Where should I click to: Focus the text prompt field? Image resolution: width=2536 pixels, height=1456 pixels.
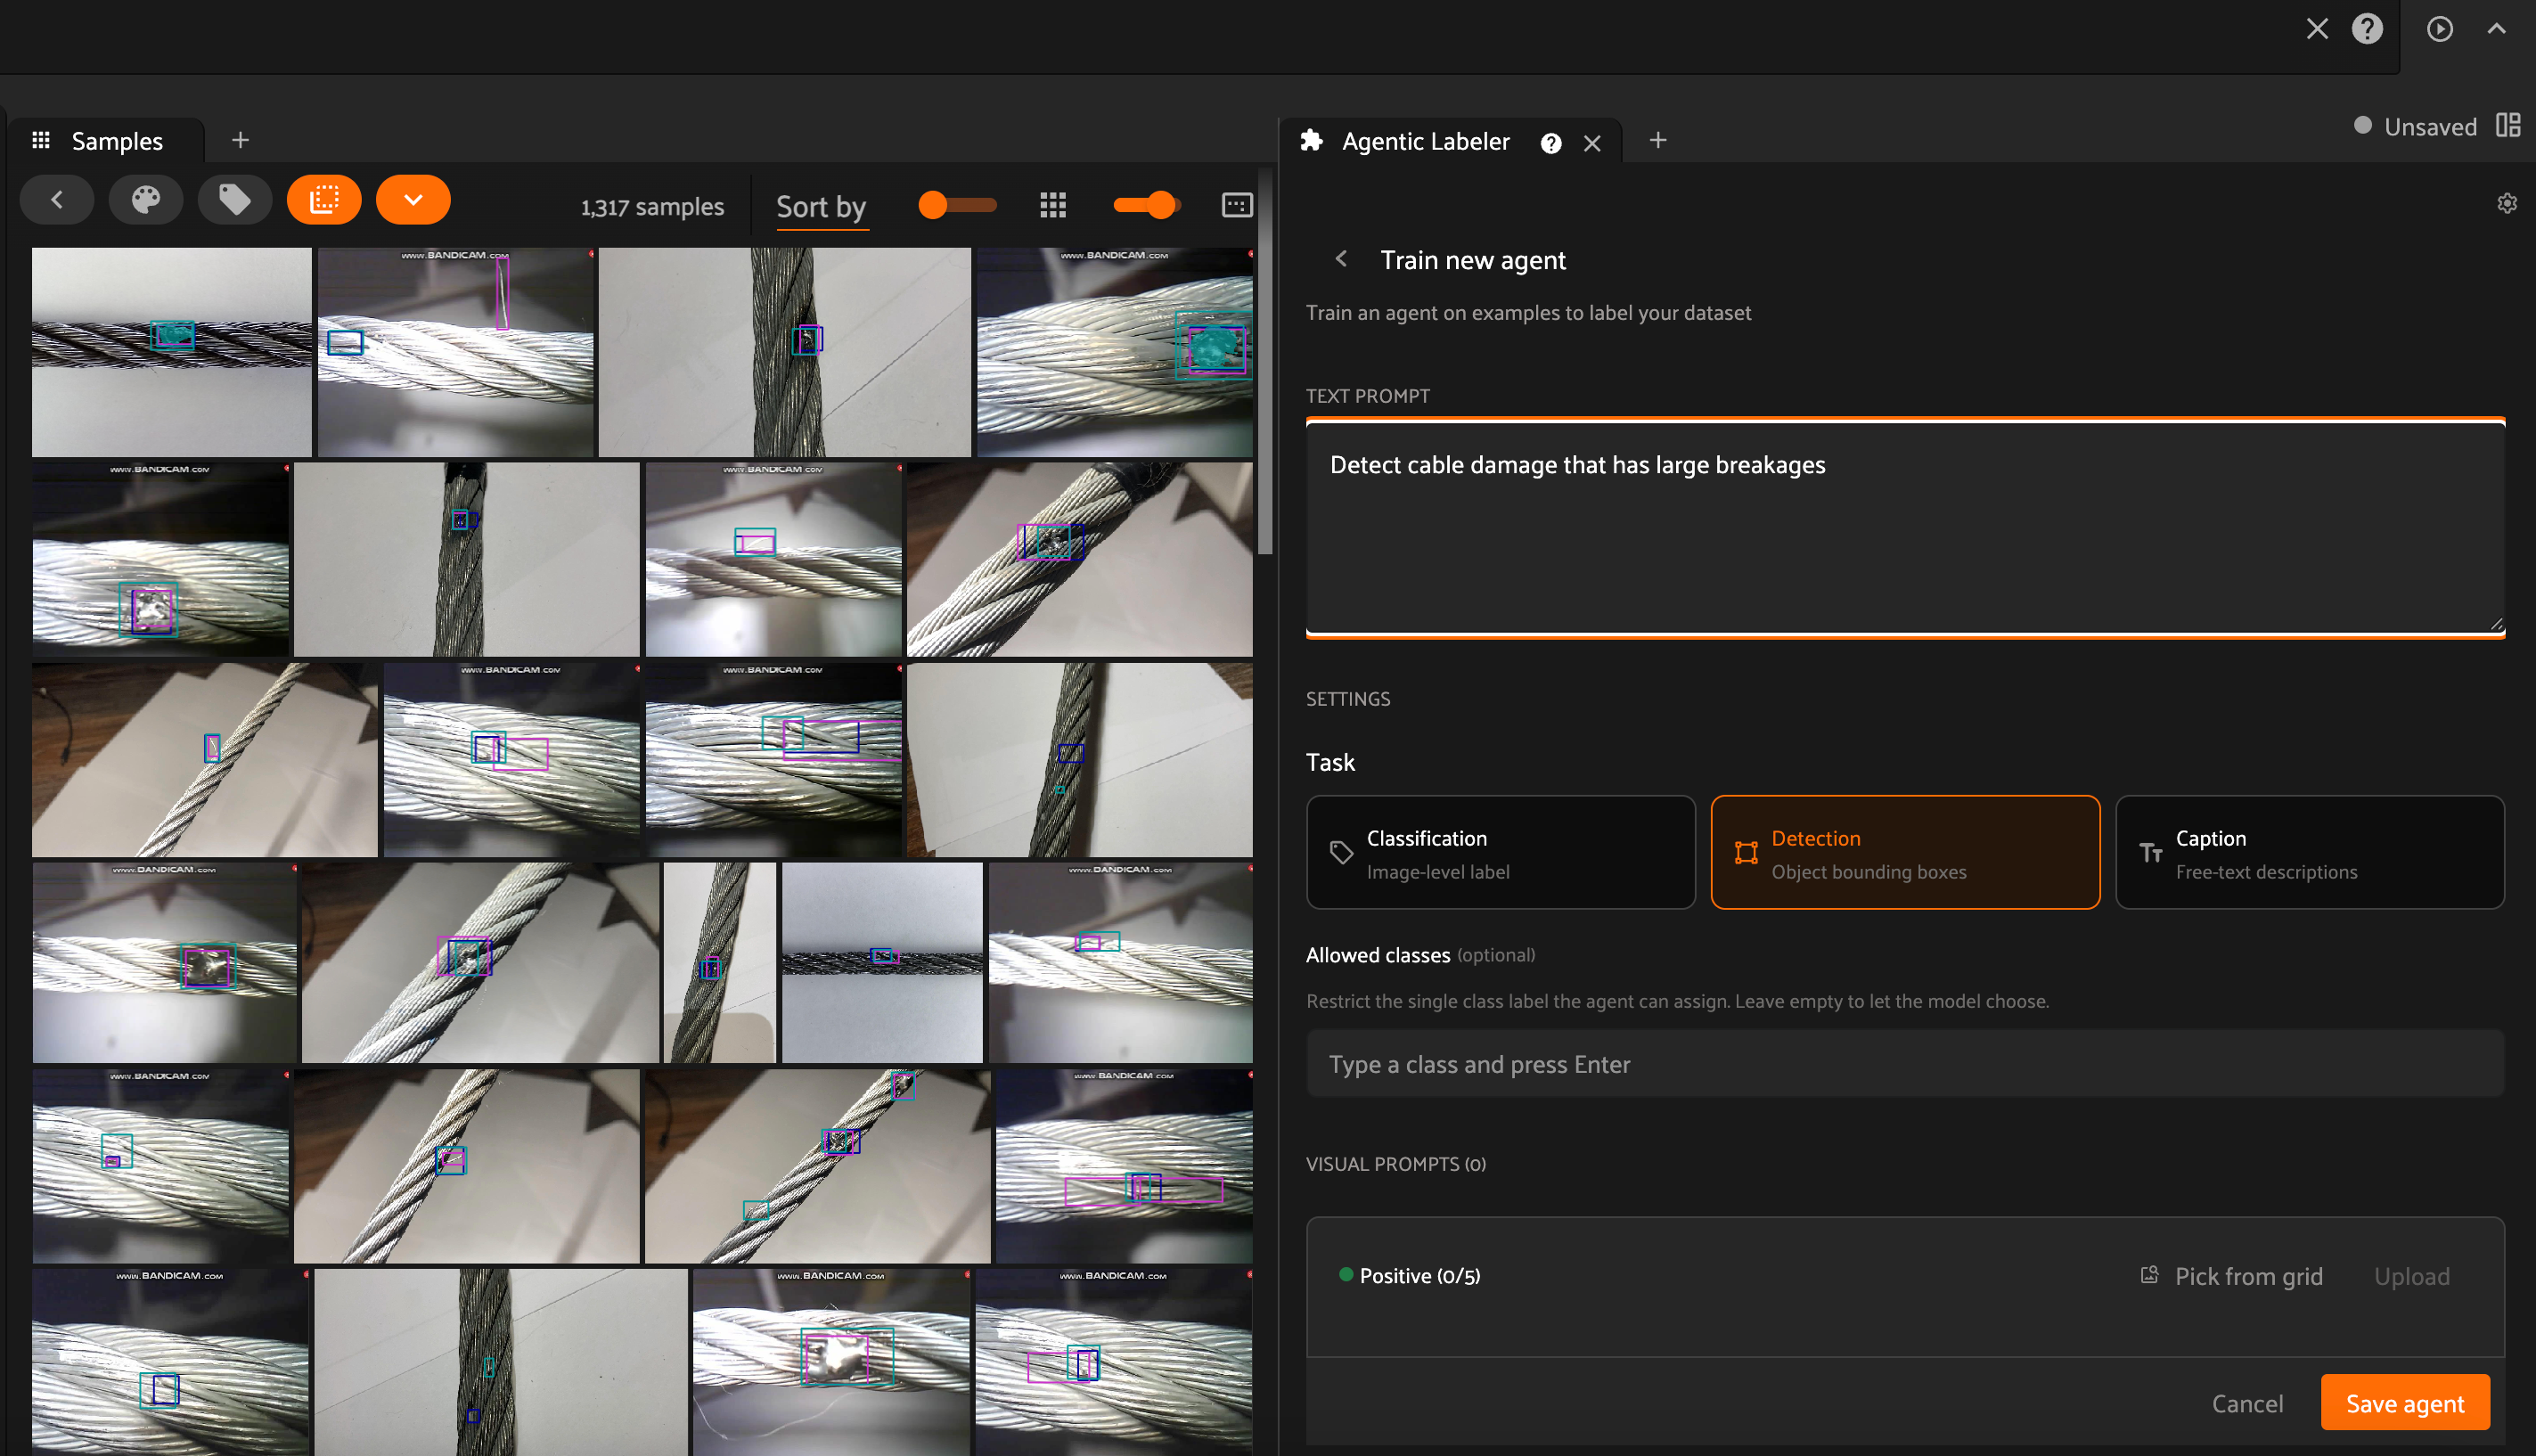[x=1905, y=527]
